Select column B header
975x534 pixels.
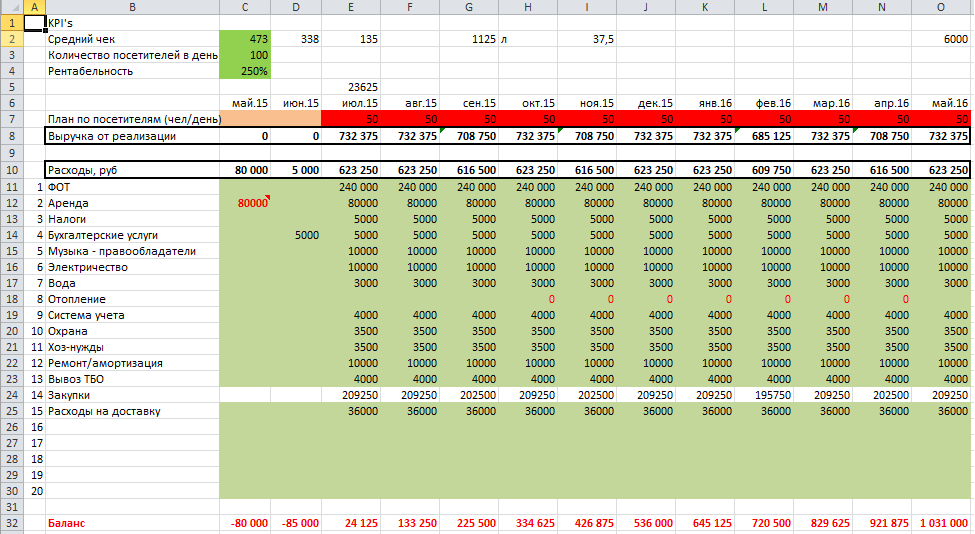click(x=132, y=7)
